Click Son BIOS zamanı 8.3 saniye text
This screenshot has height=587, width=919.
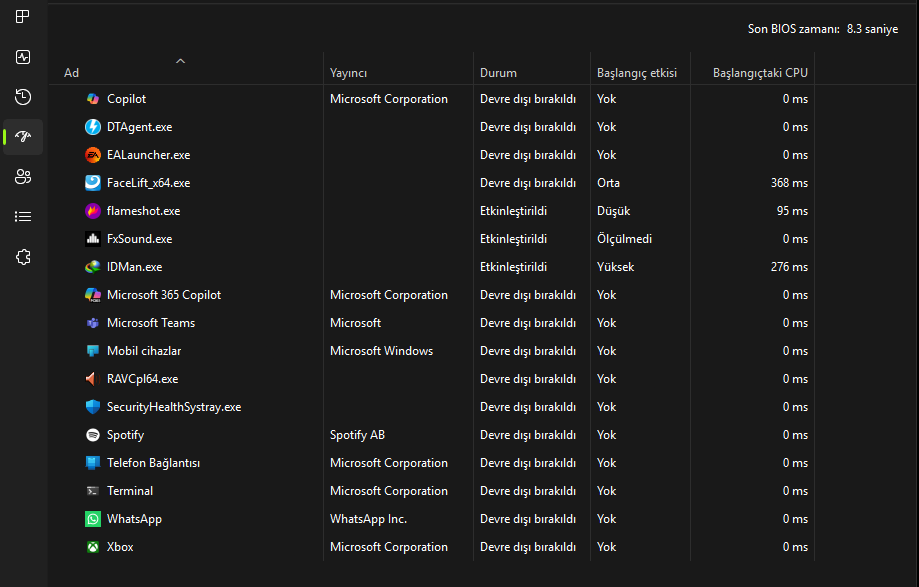[x=822, y=29]
